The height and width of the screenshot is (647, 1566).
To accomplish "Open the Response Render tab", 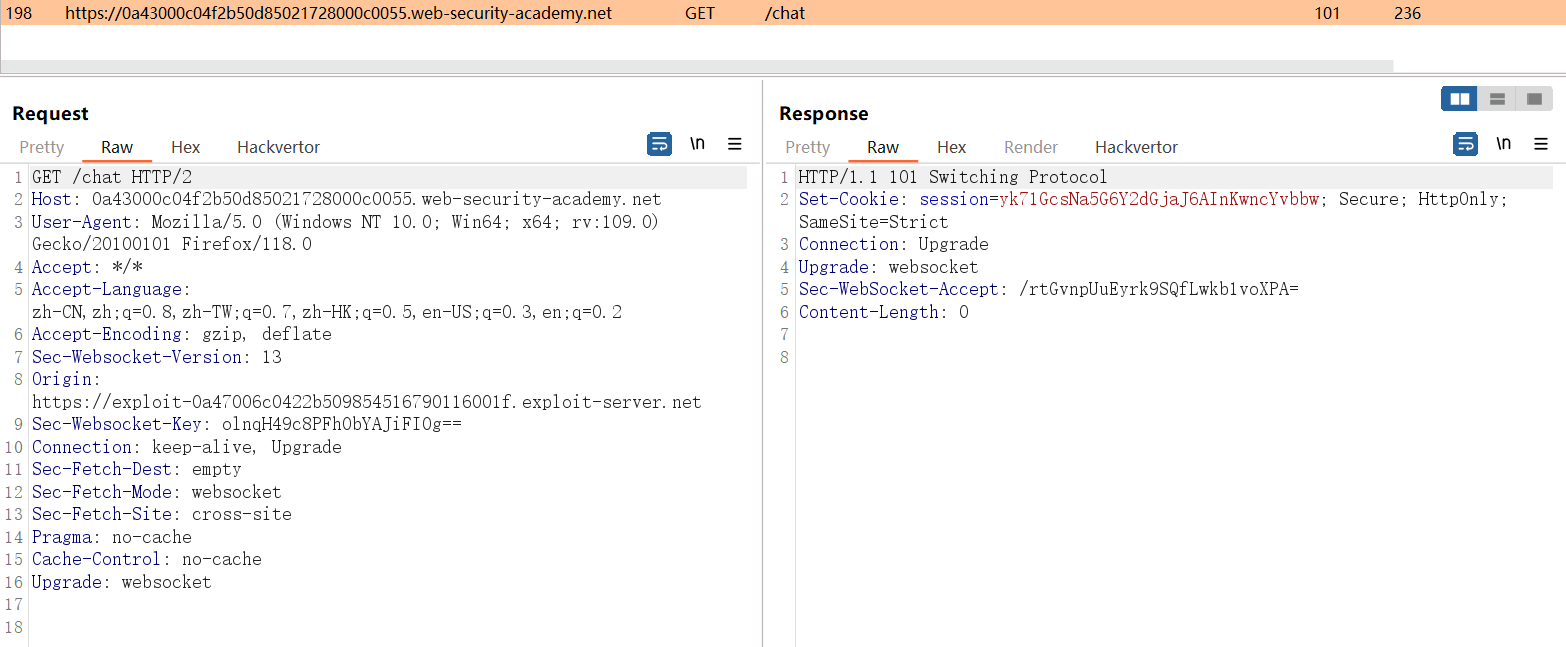I will pos(1030,147).
